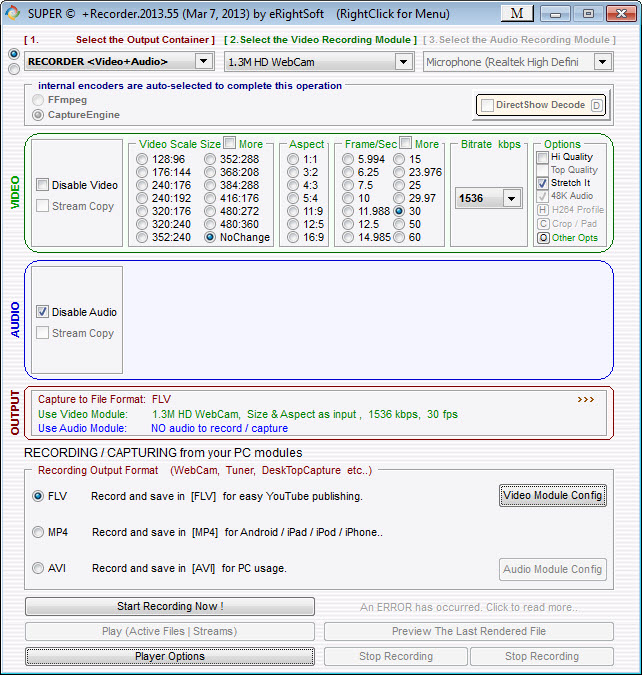Screen dimensions: 642x675
Task: Click 1.3M HD WebCam combo box text
Action: 271,62
